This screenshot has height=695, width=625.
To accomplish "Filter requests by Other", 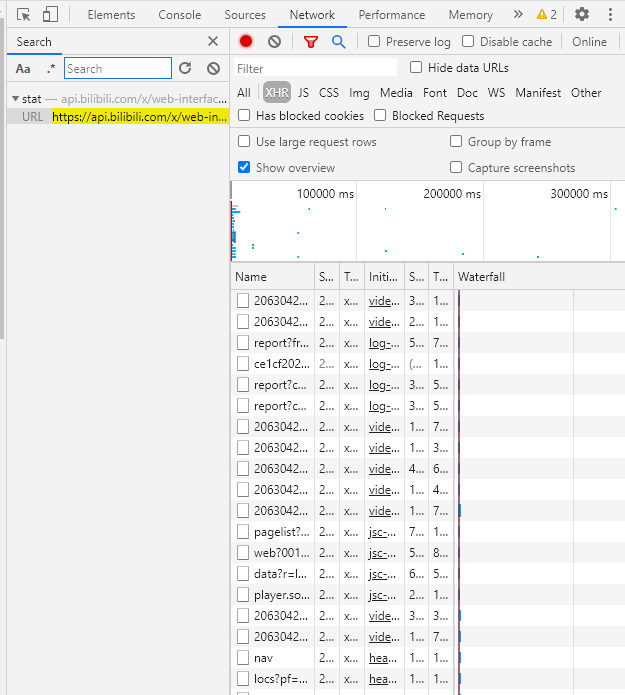I will (x=586, y=93).
